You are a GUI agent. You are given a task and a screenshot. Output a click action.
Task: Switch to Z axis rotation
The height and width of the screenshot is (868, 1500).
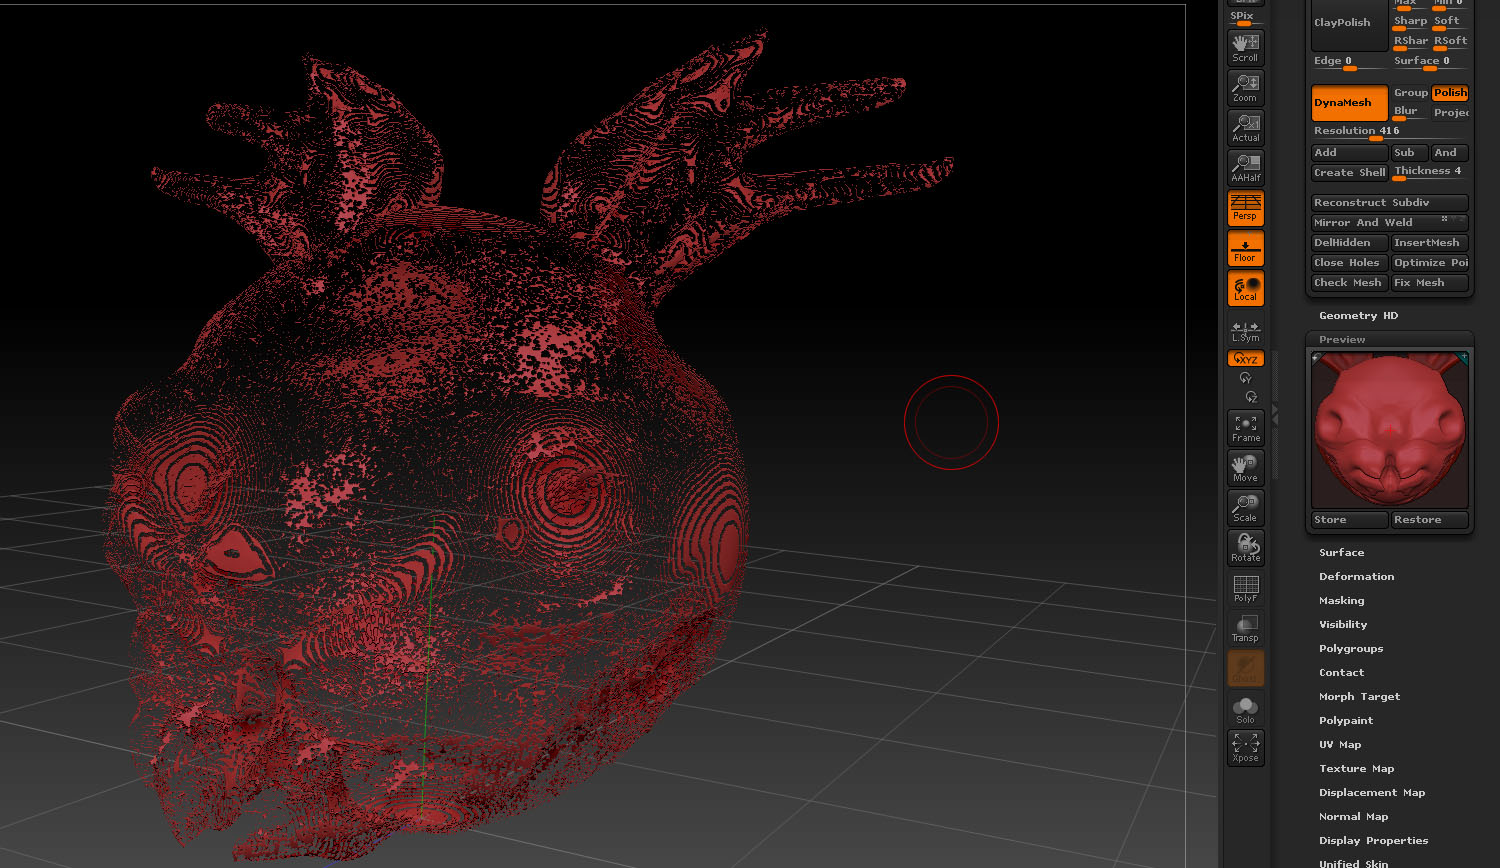pyautogui.click(x=1251, y=397)
